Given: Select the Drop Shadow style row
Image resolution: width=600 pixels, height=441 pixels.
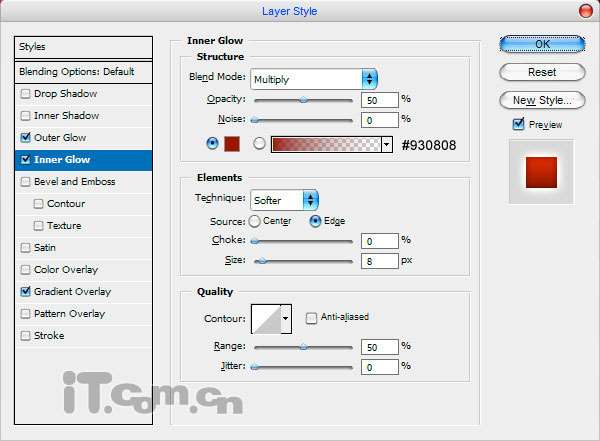Looking at the screenshot, I should [83, 94].
